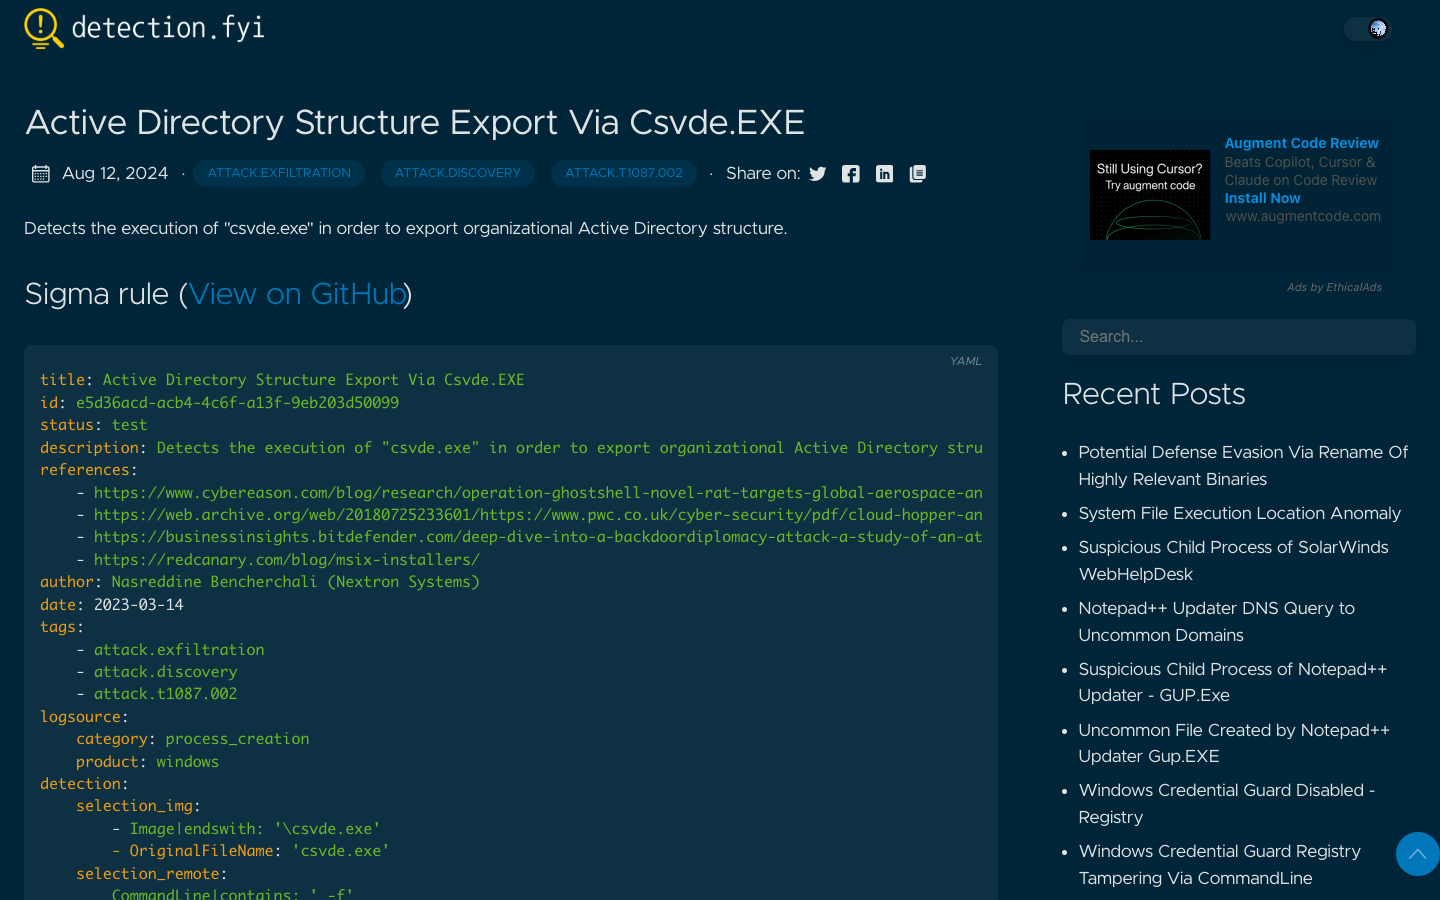1440x900 pixels.
Task: Click the View on GitHub link
Action: [x=297, y=294]
